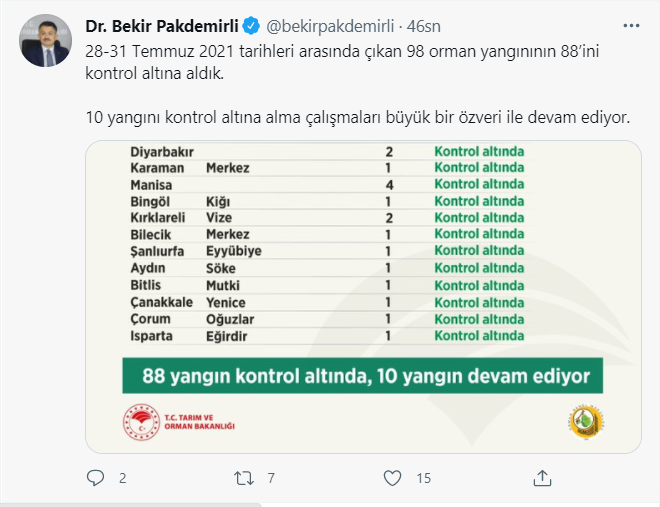Click the reply speech bubble icon

pos(96,478)
